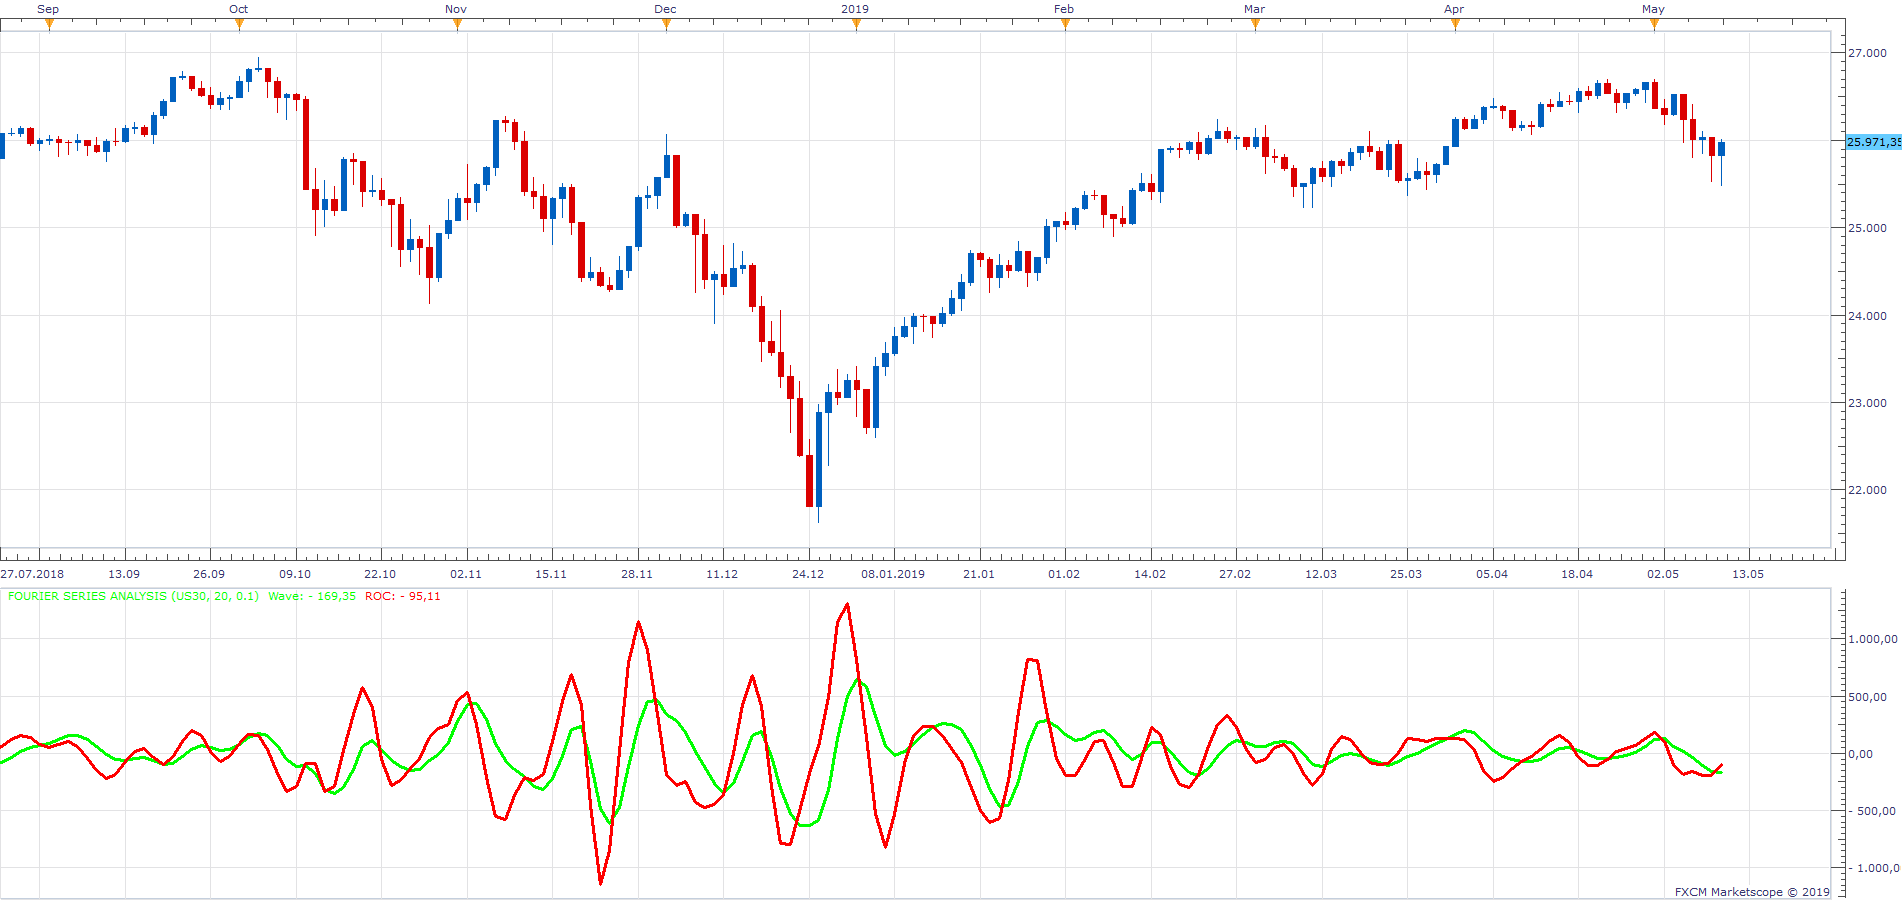The height and width of the screenshot is (900, 1903).
Task: Click the 14.02 date axis label
Action: point(1150,574)
